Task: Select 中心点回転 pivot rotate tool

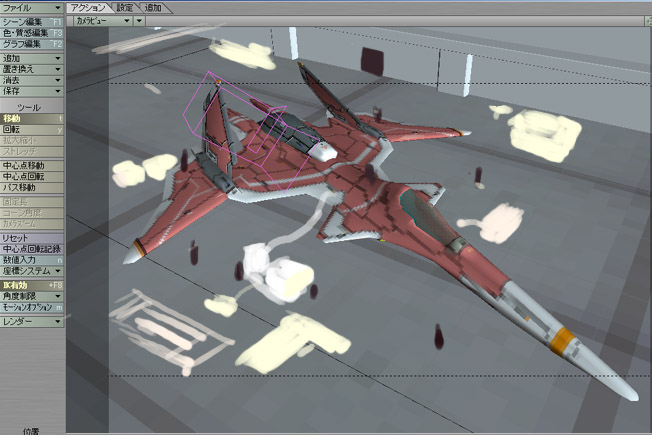Action: [32, 176]
